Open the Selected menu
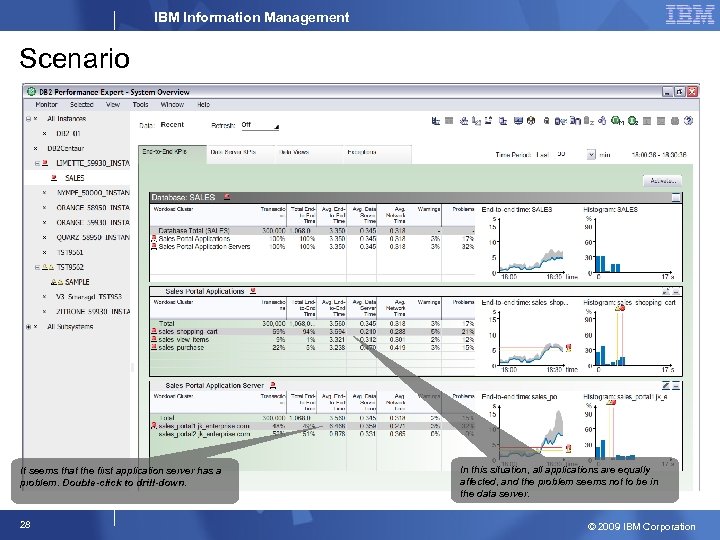Screen dimensions: 720x540 [x=82, y=105]
